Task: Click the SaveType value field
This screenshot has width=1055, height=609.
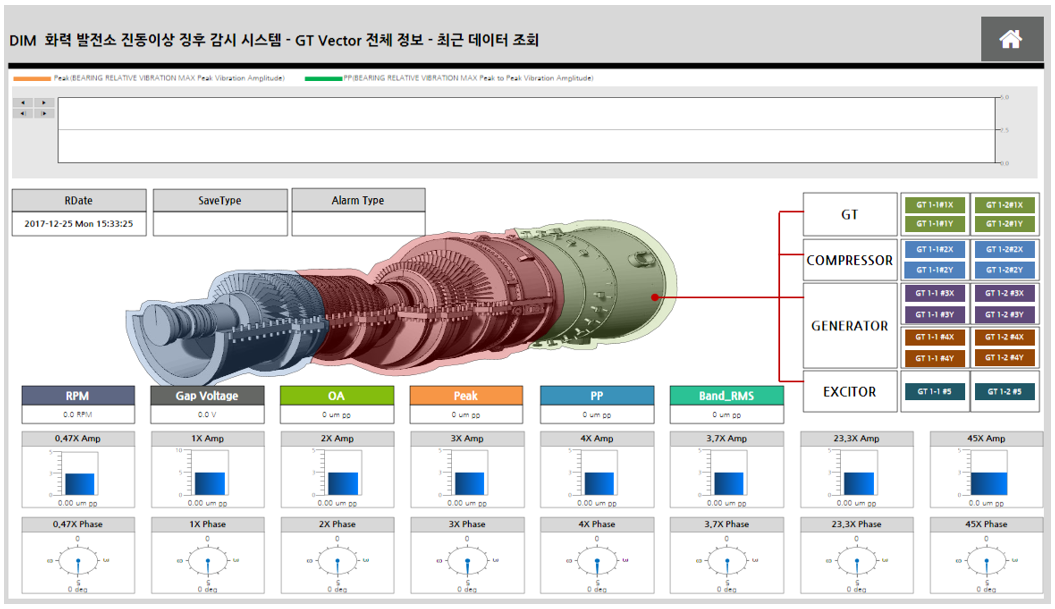Action: tap(220, 223)
